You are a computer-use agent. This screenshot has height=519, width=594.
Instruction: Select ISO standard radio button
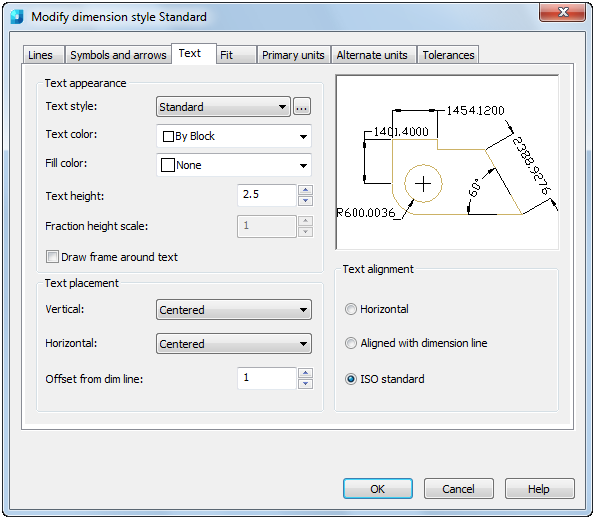[351, 379]
